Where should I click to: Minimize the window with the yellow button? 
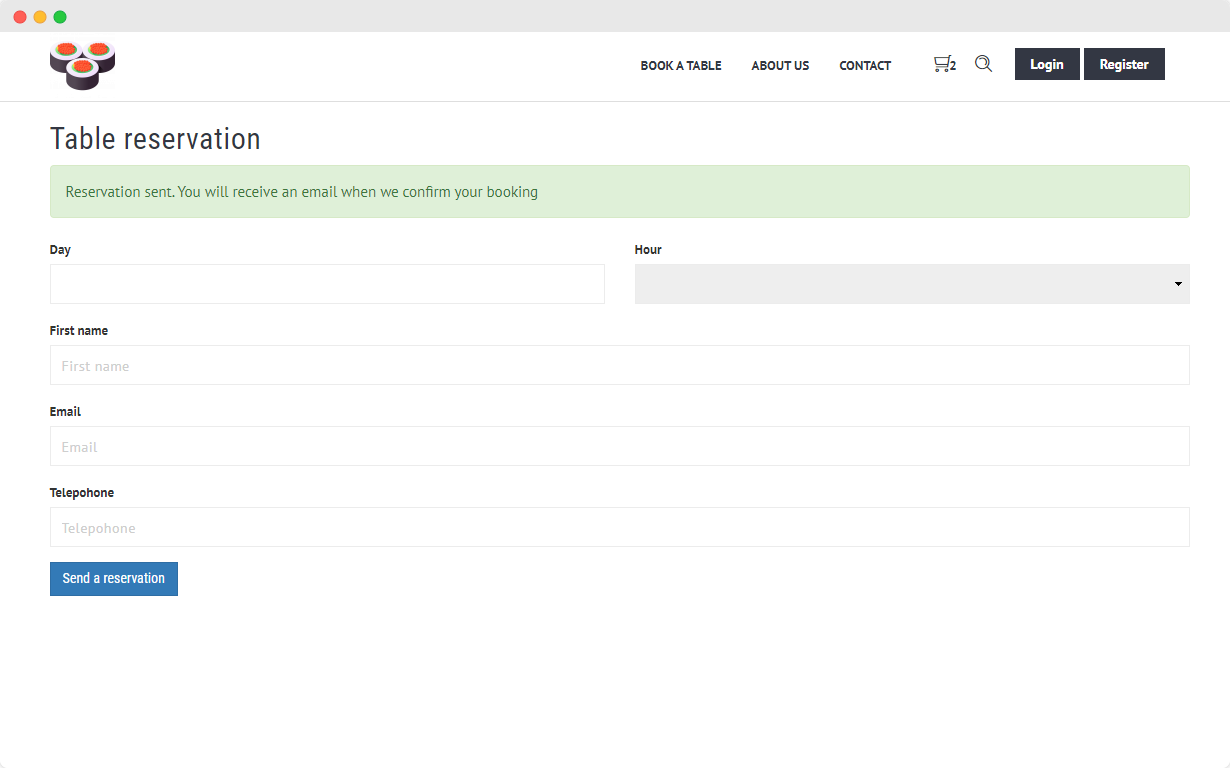40,17
